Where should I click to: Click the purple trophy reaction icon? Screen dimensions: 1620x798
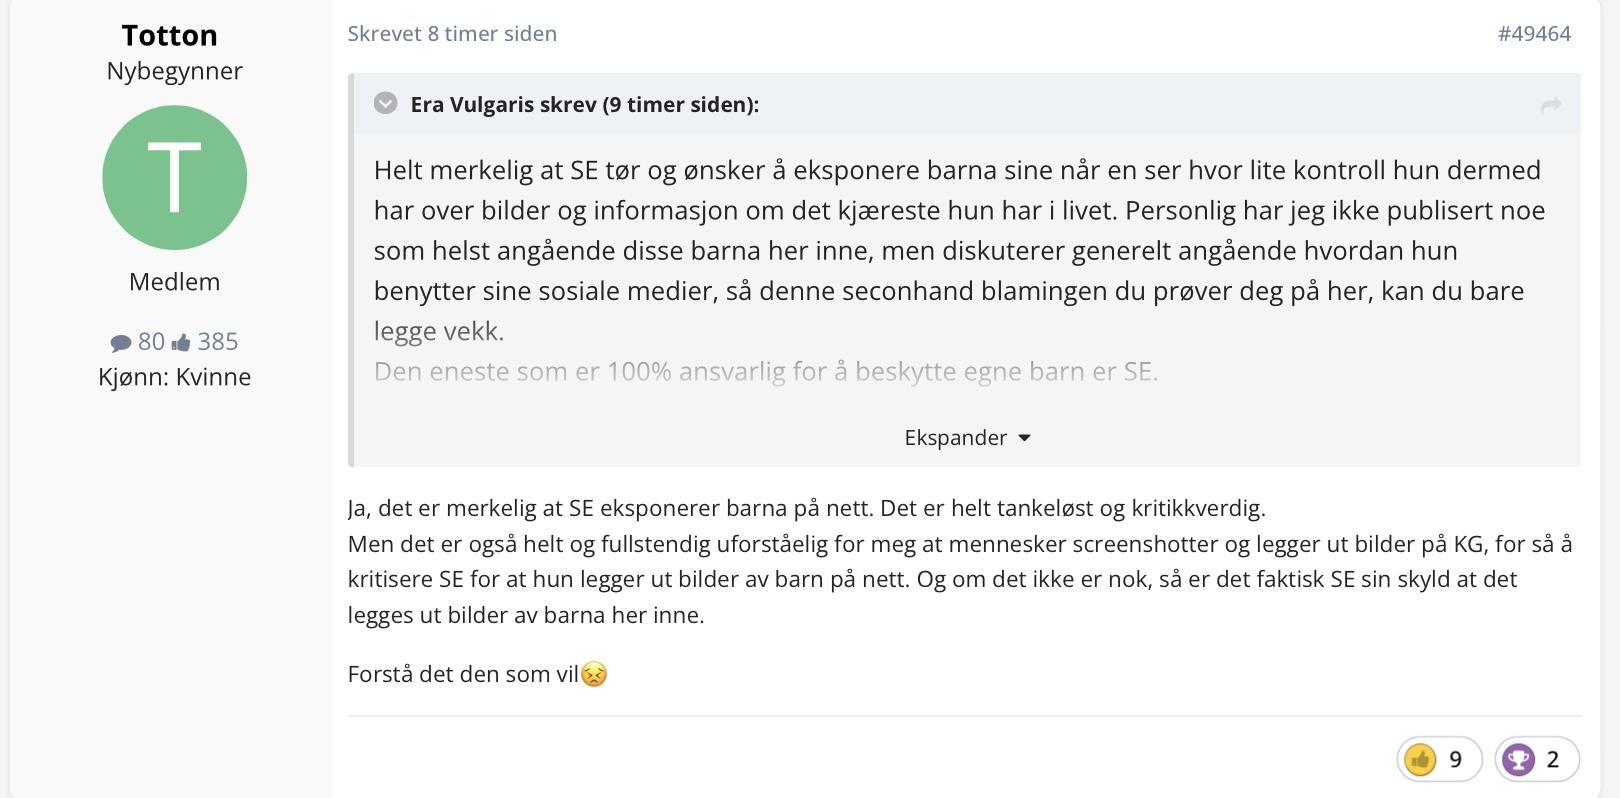[1518, 759]
